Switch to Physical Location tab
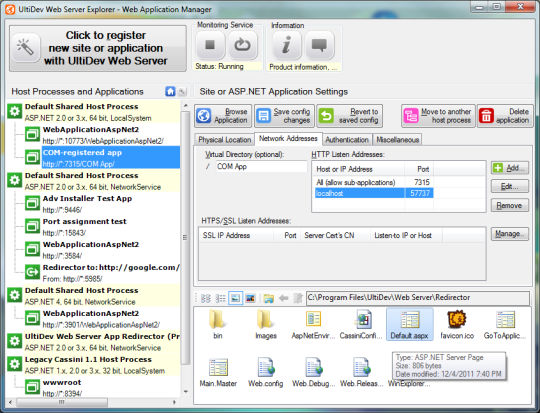Image resolution: width=540 pixels, height=413 pixels. (225, 140)
